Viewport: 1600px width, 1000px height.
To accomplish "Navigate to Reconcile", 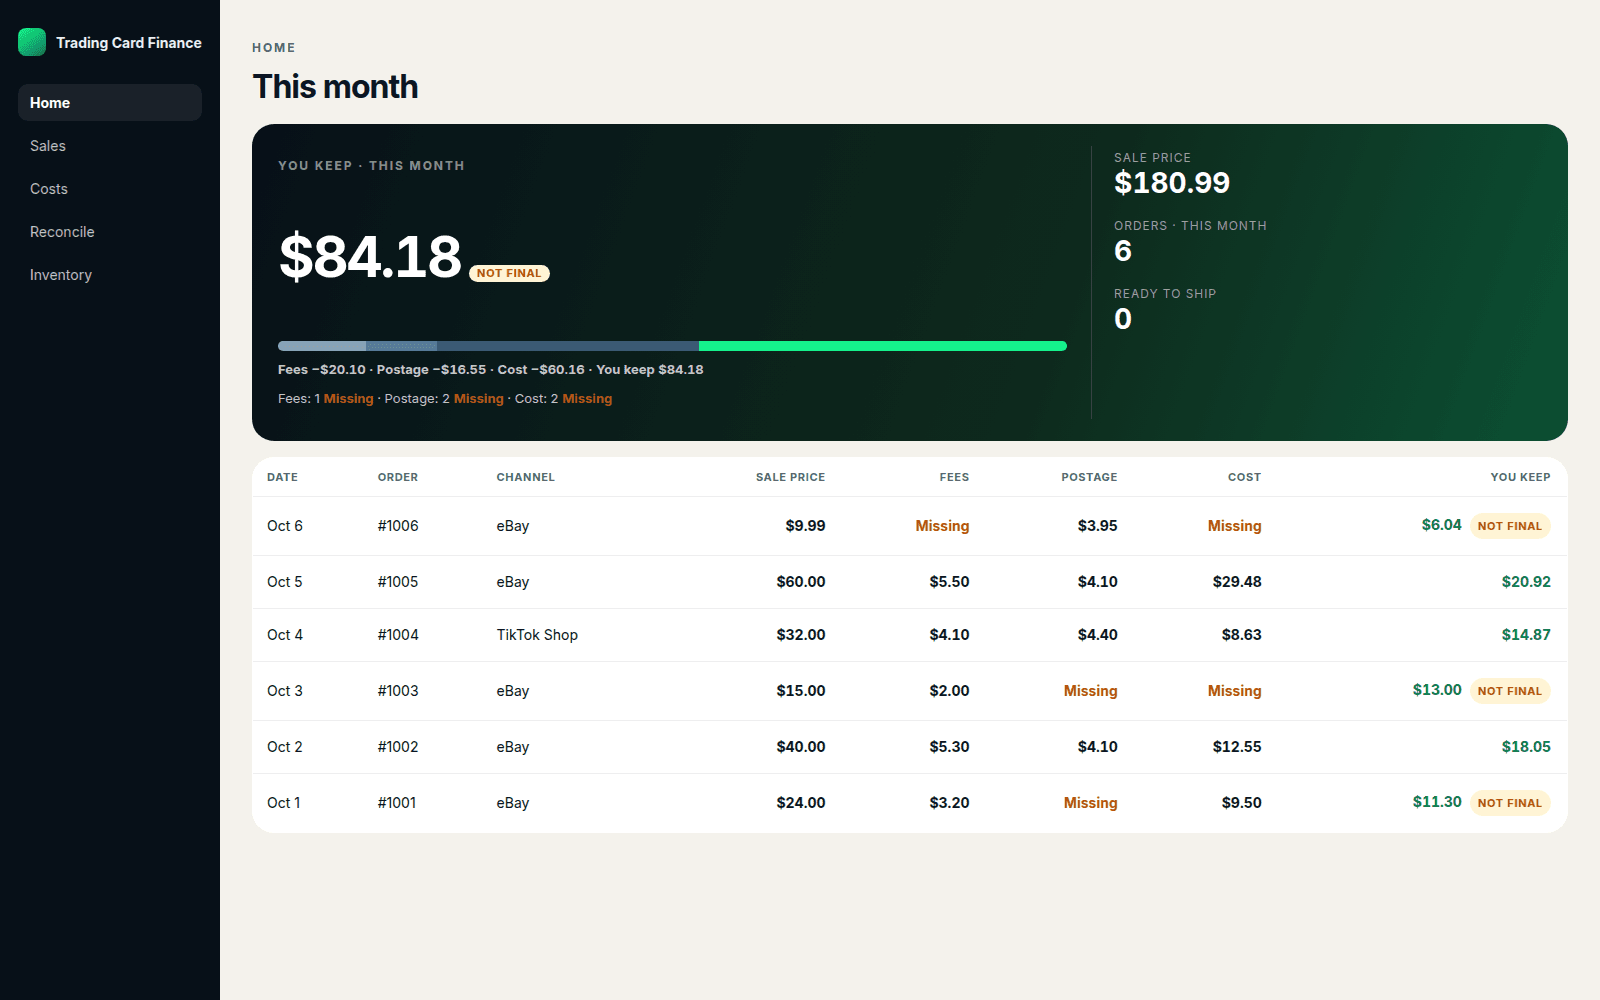I will coord(110,232).
